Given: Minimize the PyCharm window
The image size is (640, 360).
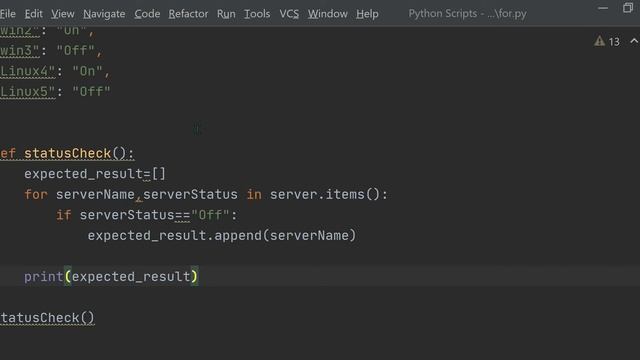Looking at the screenshot, I should click(603, 8).
